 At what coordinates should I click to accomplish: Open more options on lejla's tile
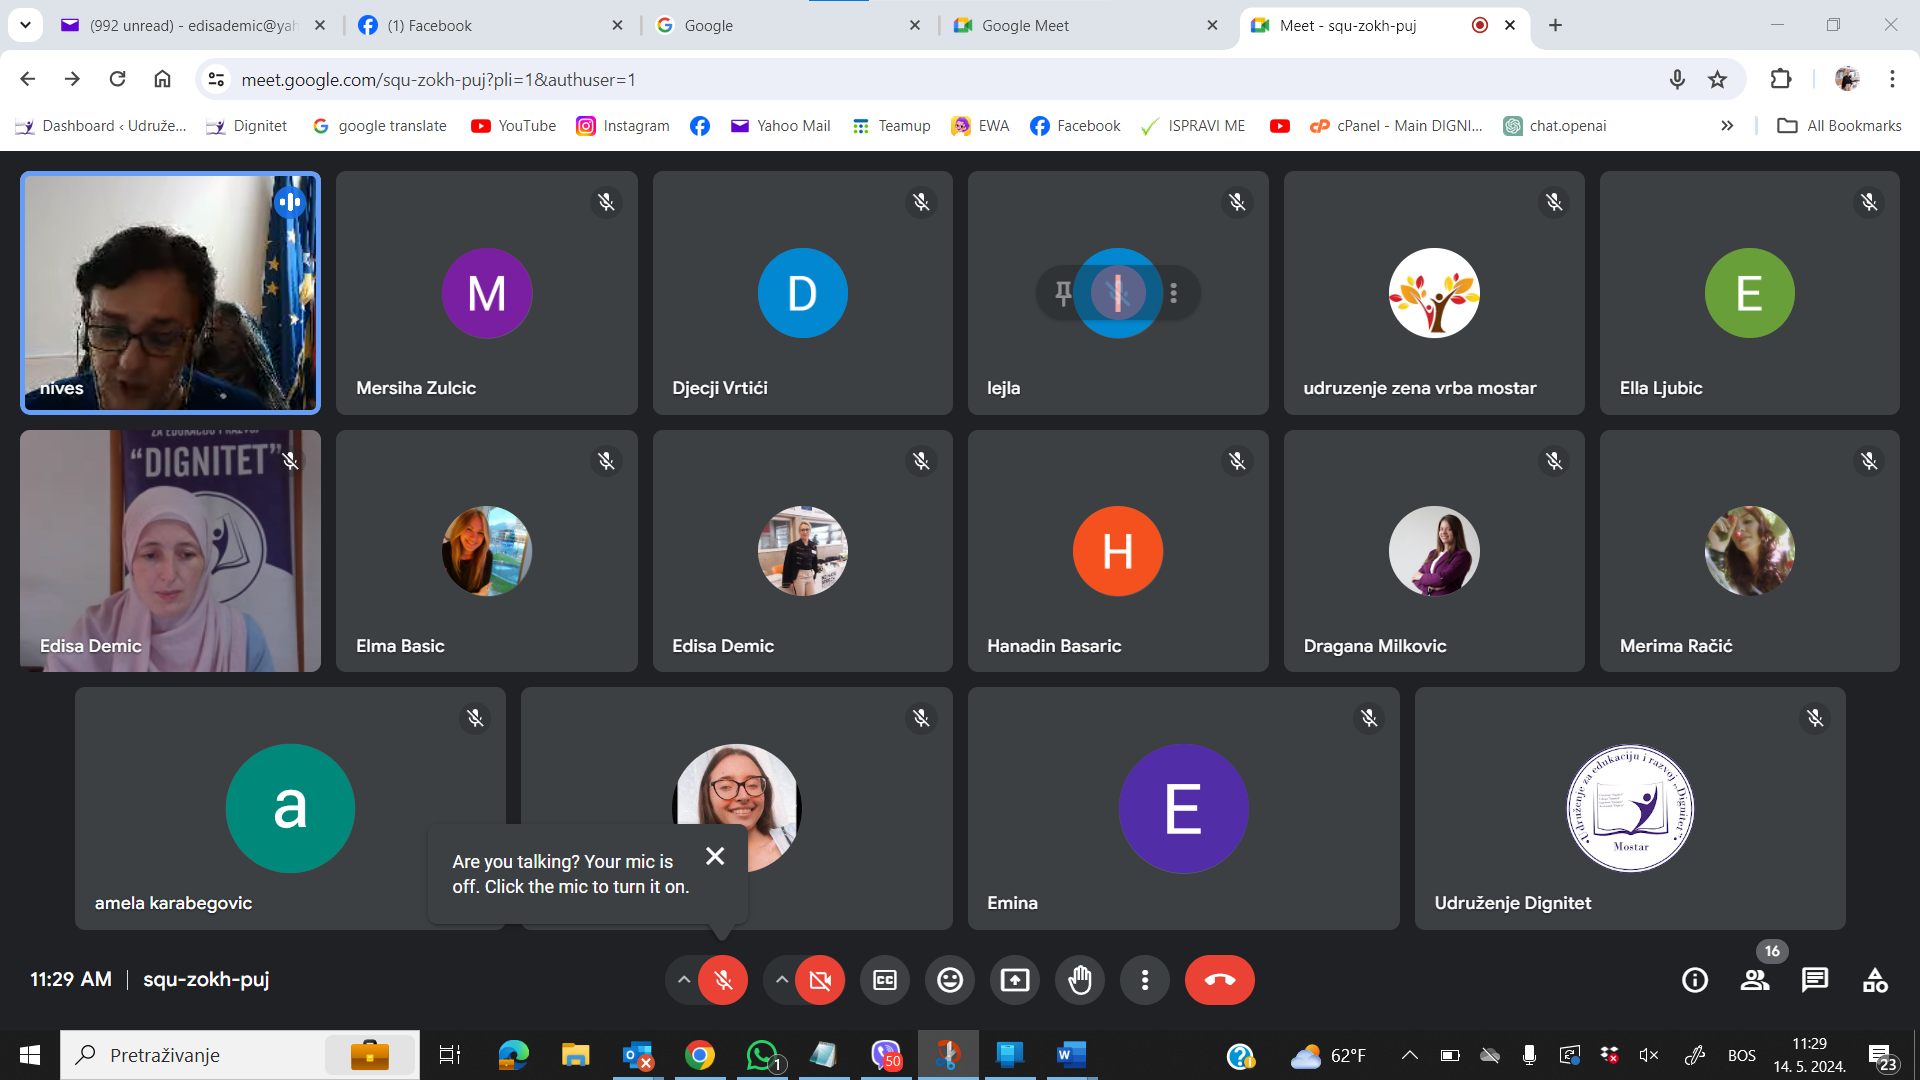coord(1174,293)
